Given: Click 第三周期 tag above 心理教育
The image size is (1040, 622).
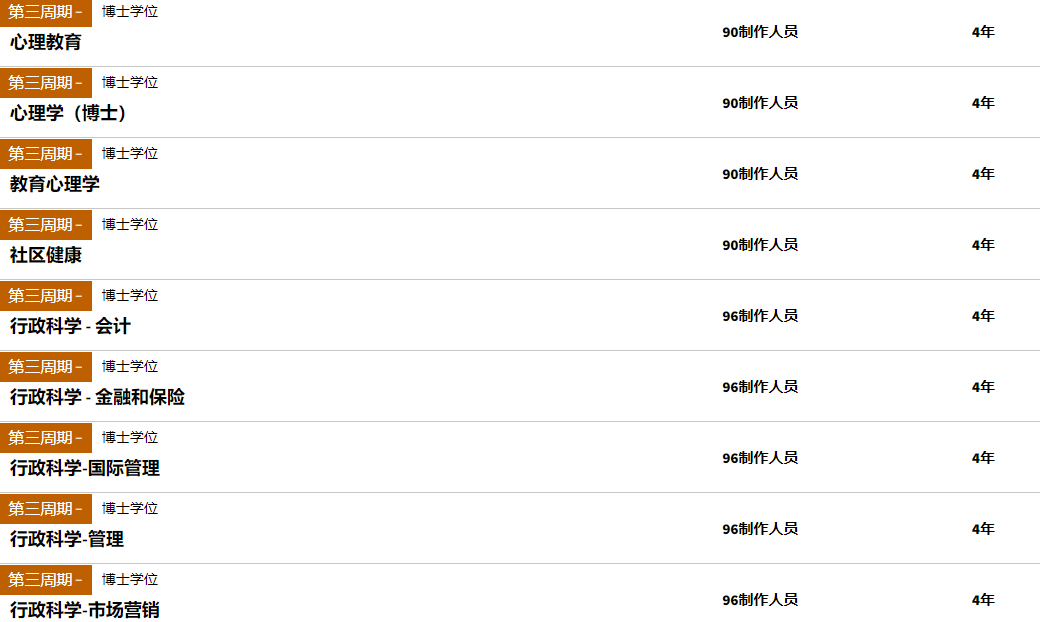Looking at the screenshot, I should [x=46, y=12].
